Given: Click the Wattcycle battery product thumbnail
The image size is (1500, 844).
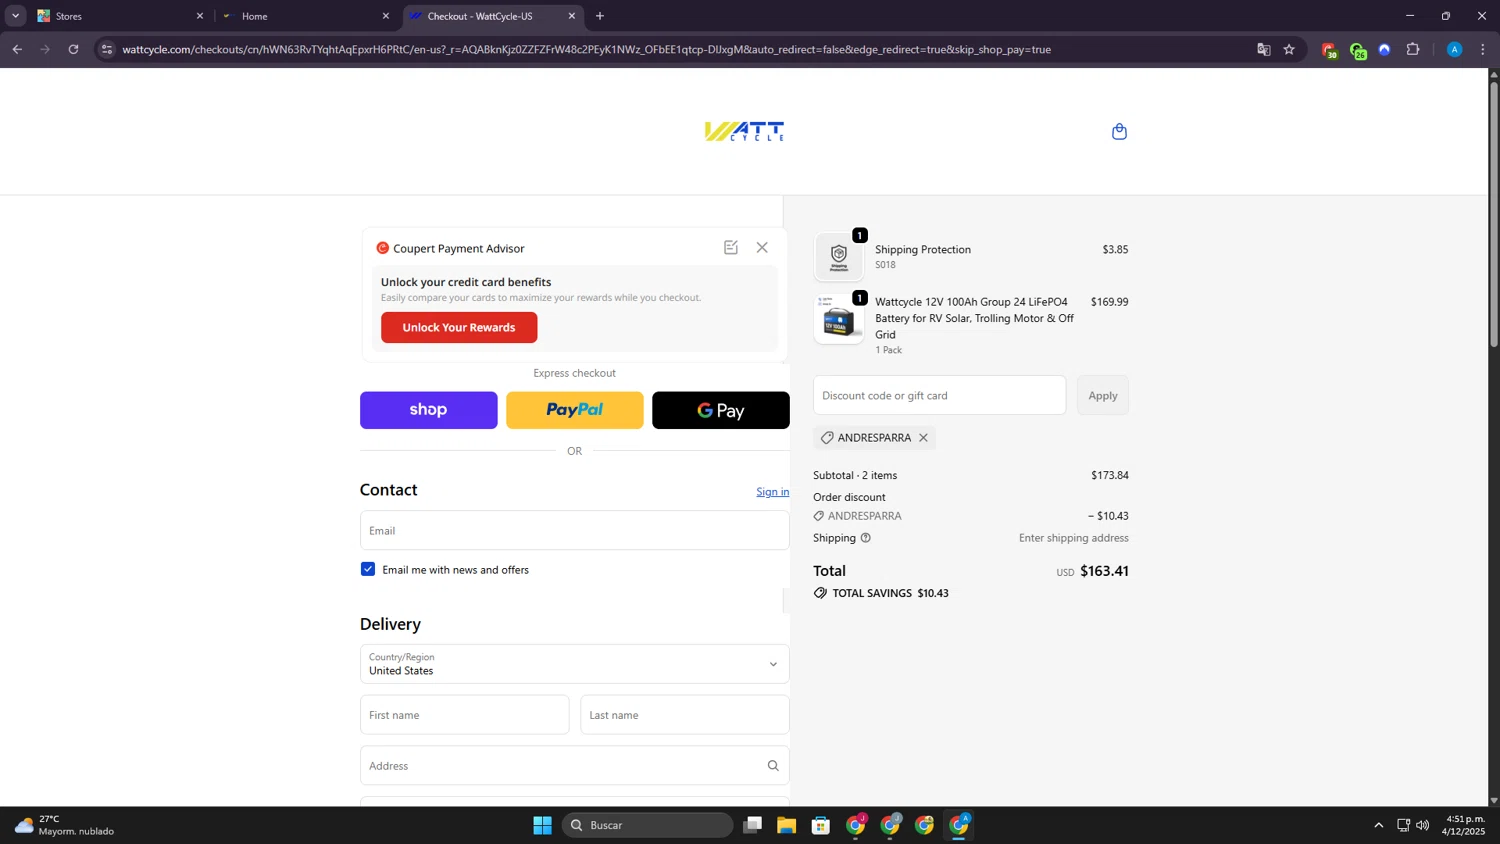Looking at the screenshot, I should [x=839, y=319].
